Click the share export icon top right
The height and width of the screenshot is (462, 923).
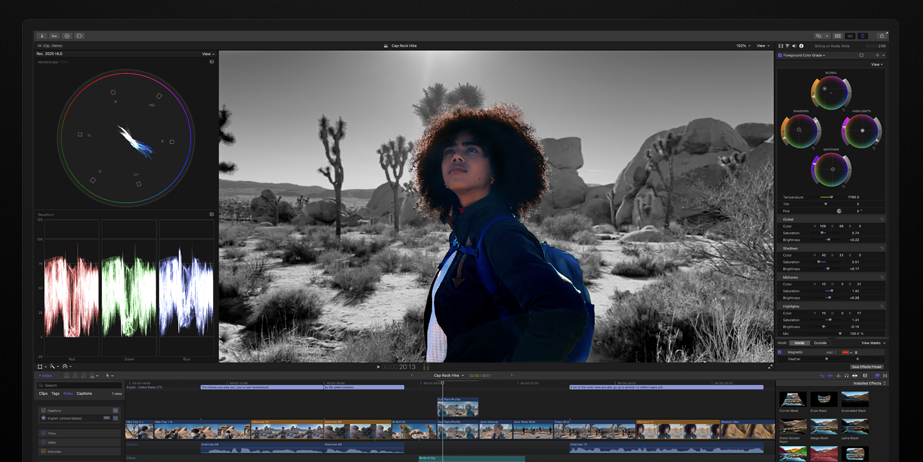tap(881, 36)
